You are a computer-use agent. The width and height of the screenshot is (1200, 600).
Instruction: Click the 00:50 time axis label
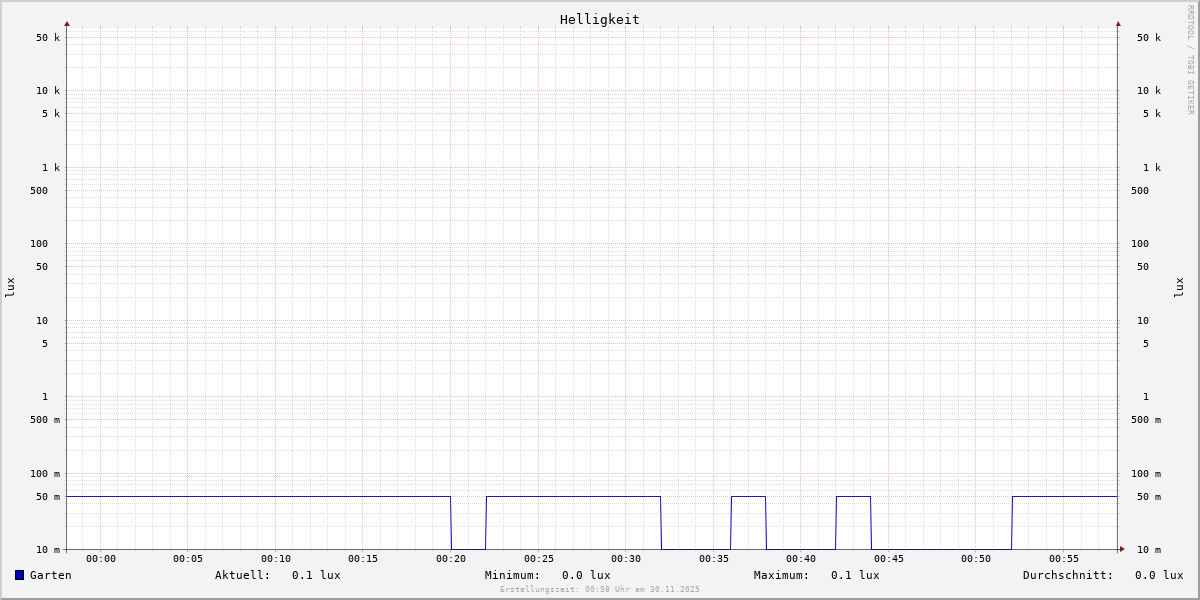pyautogui.click(x=976, y=559)
